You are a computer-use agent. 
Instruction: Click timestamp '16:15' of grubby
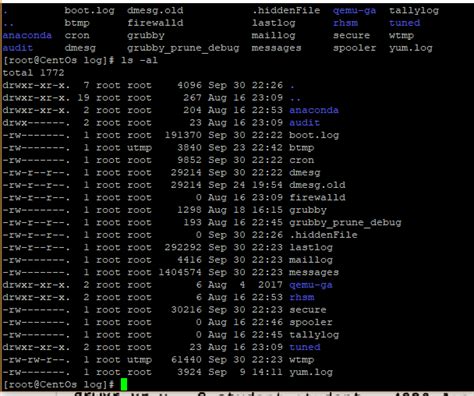[267, 210]
